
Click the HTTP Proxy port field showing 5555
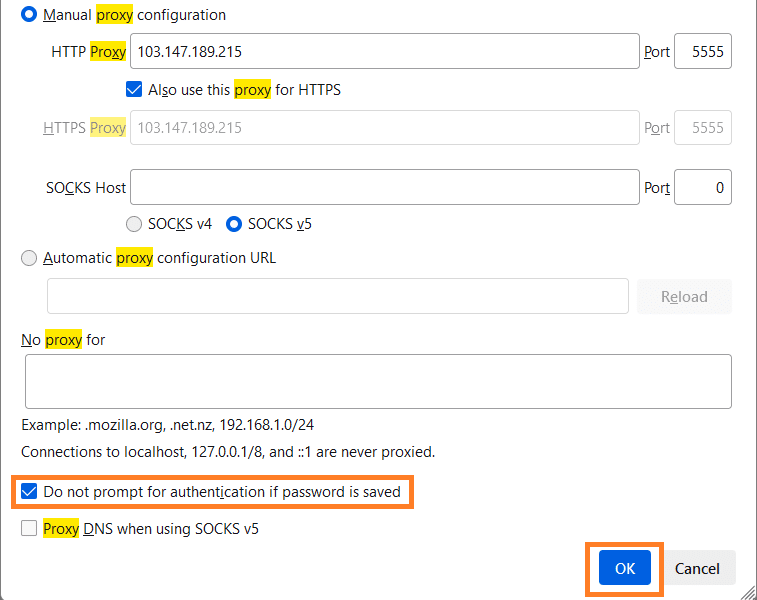click(x=703, y=51)
